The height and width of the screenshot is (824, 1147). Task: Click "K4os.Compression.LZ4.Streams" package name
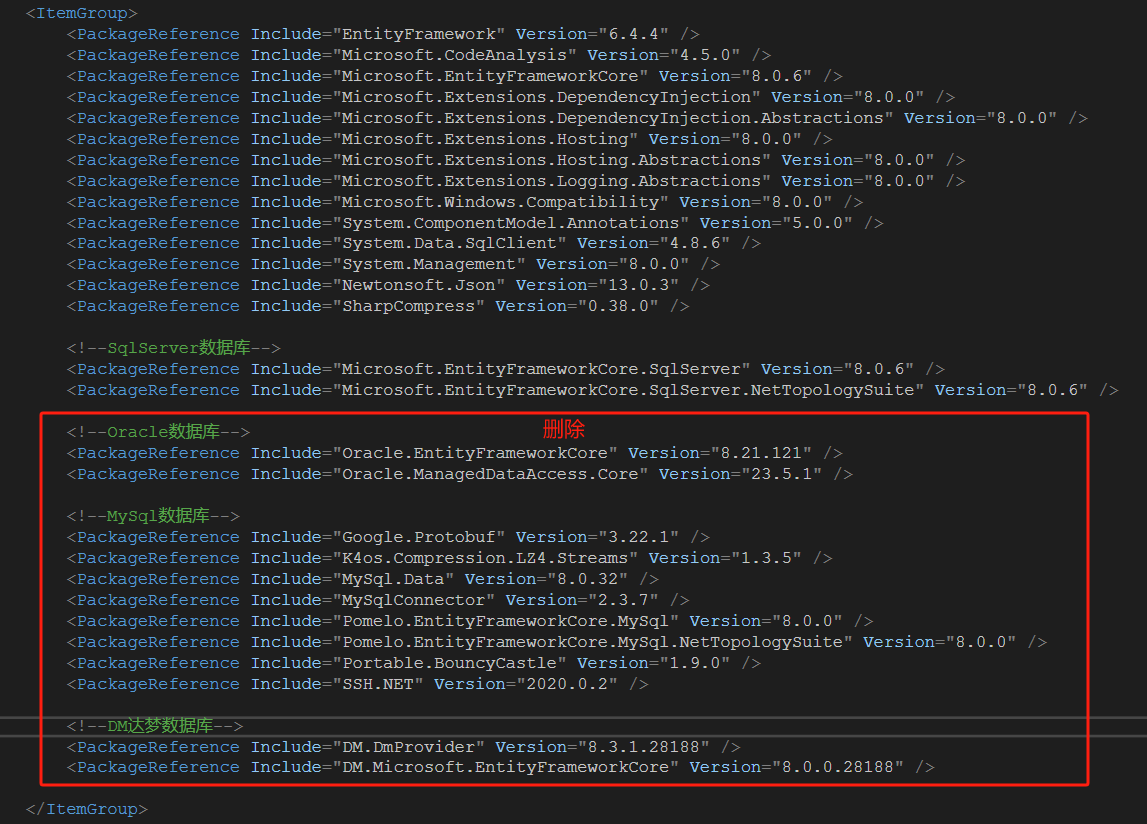[485, 558]
